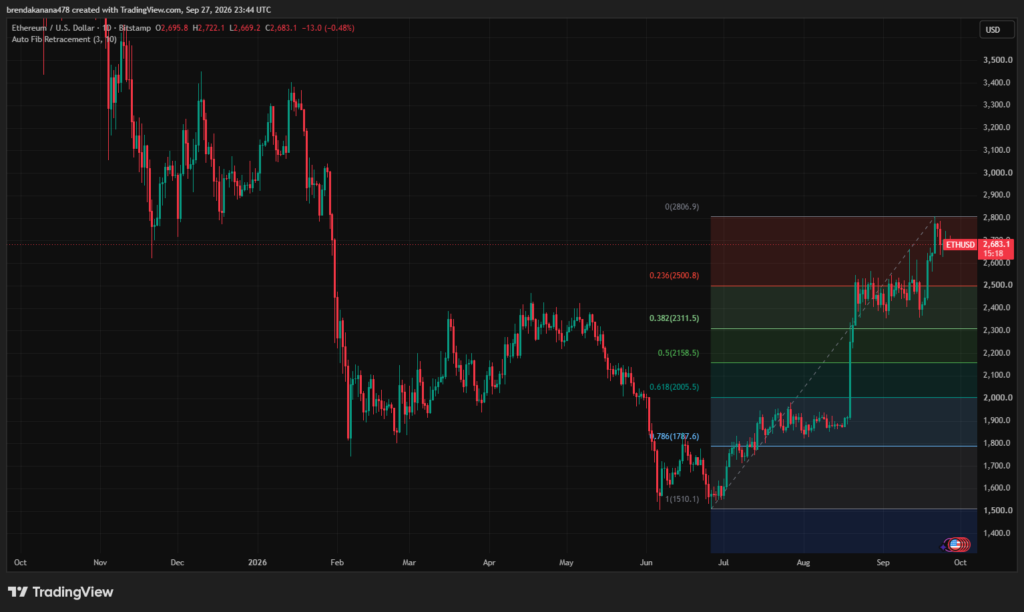
Task: Select the ETHUSD price tag
Action: (960, 245)
